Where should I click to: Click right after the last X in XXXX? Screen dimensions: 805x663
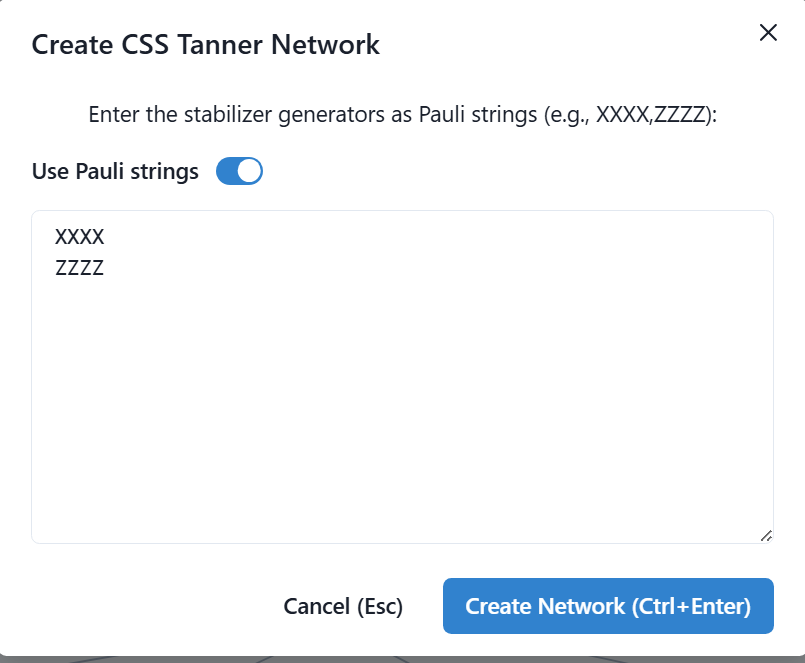point(105,237)
